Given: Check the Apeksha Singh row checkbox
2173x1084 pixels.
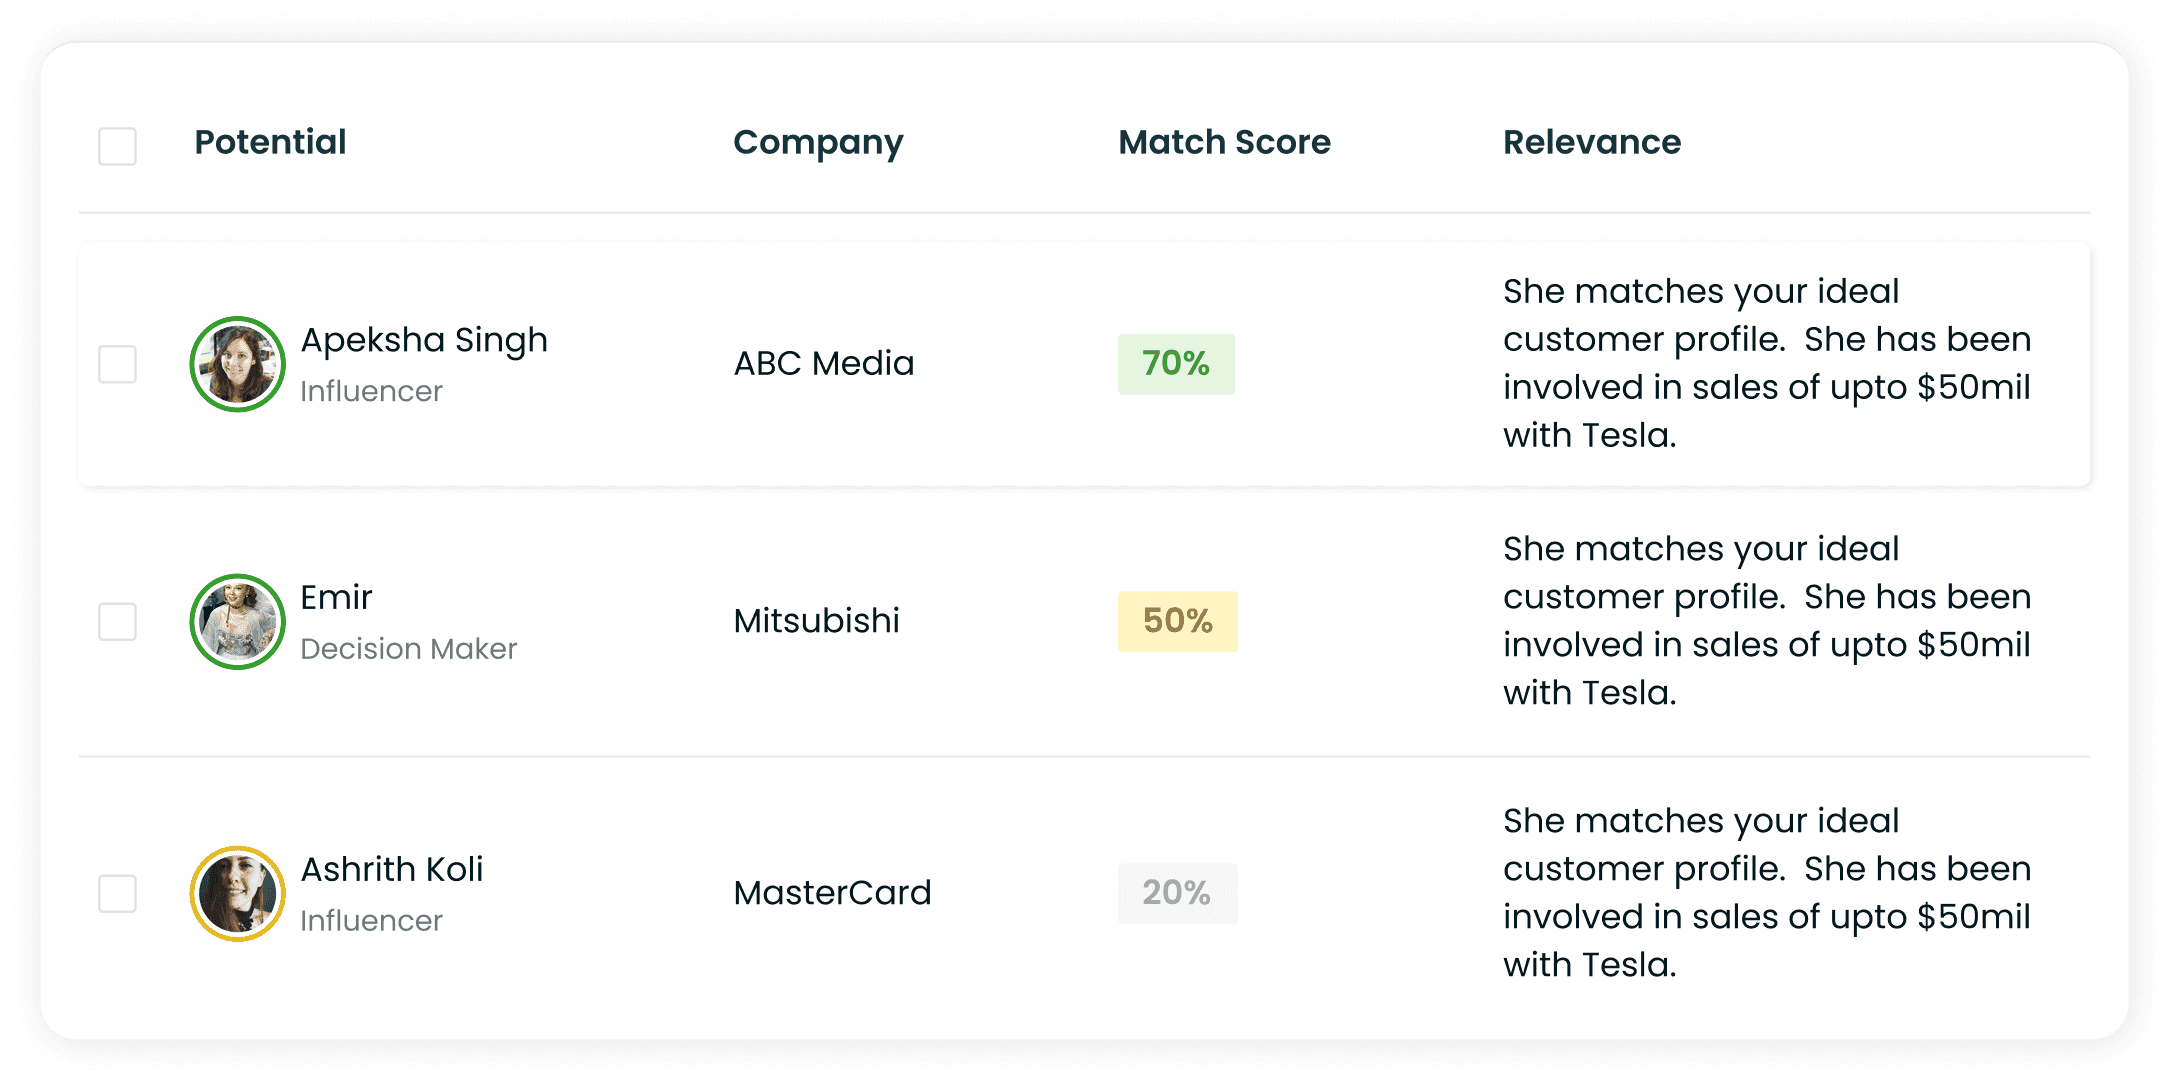Looking at the screenshot, I should click(x=117, y=364).
